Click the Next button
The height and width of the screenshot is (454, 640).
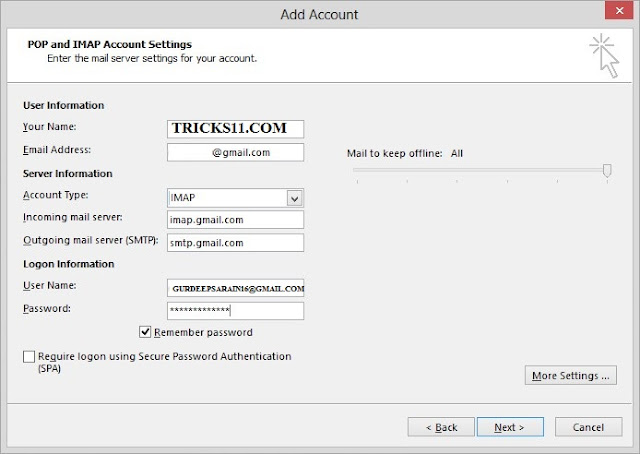(510, 427)
